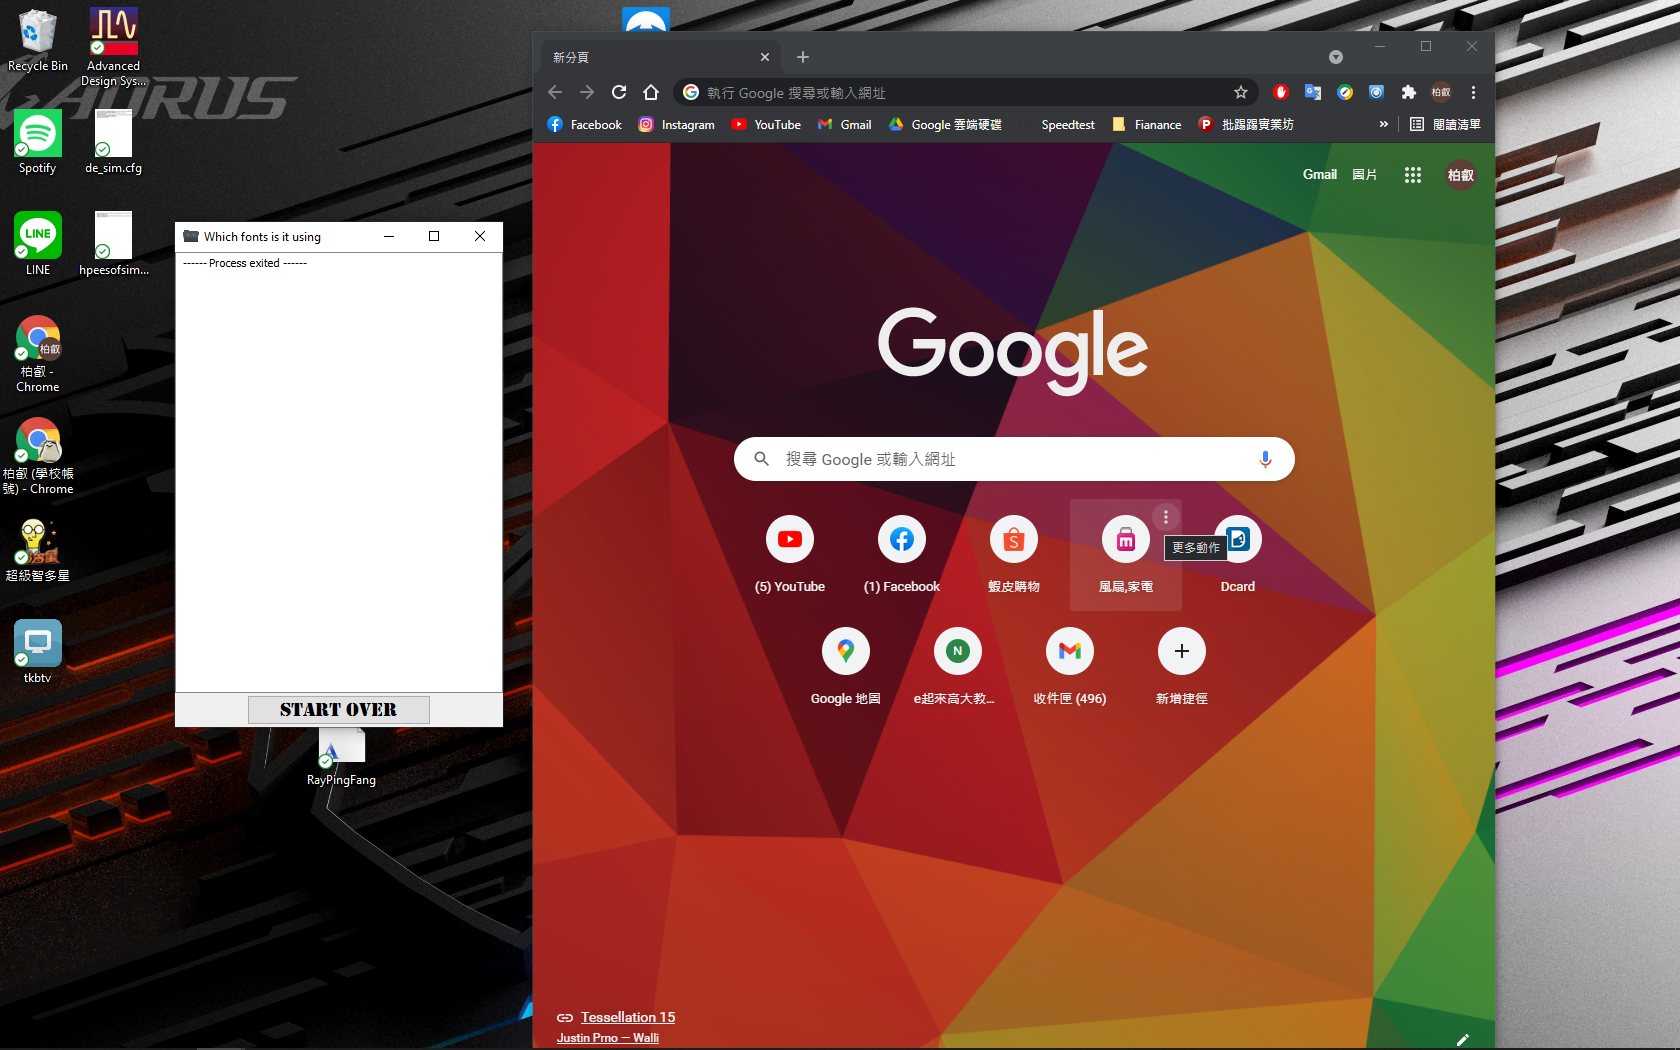Expand the hidden bookmarks overflow chevron
Viewport: 1680px width, 1050px height.
pyautogui.click(x=1383, y=124)
